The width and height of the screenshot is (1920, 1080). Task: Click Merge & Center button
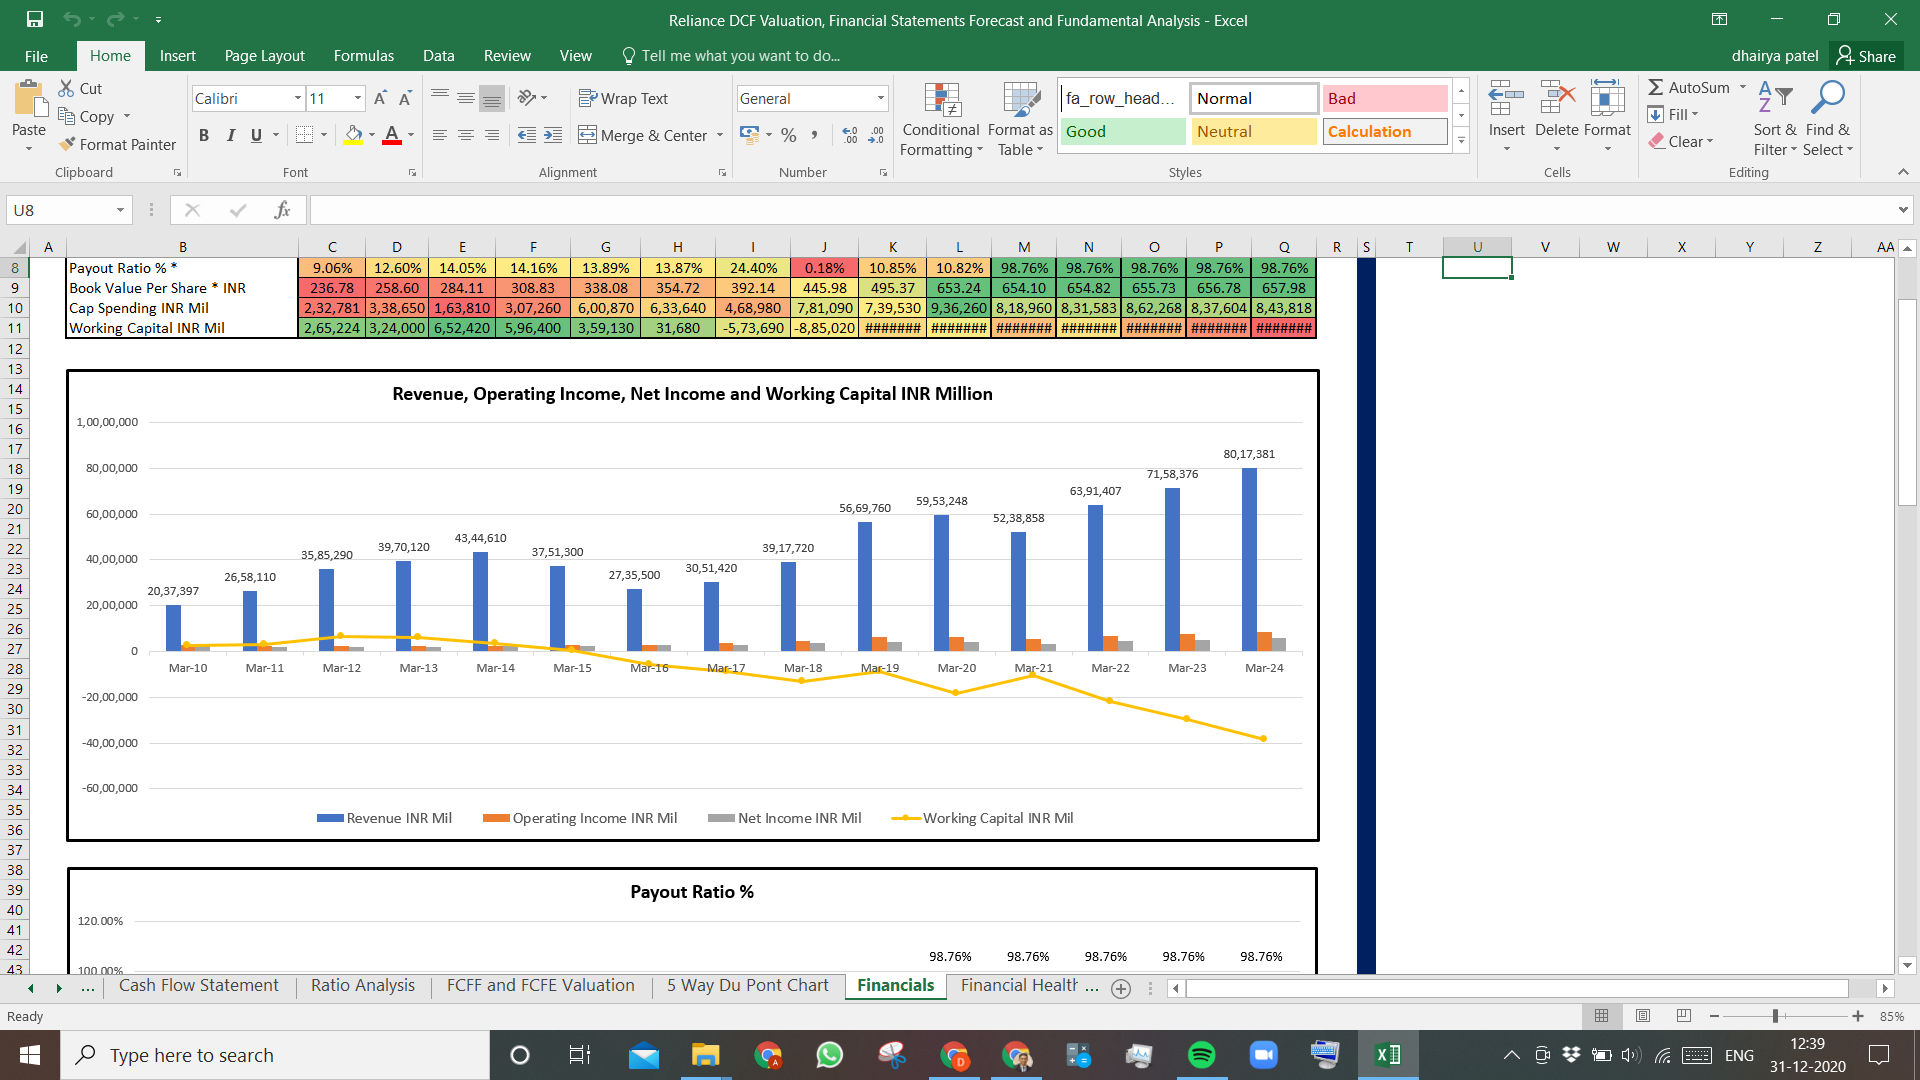click(x=643, y=135)
